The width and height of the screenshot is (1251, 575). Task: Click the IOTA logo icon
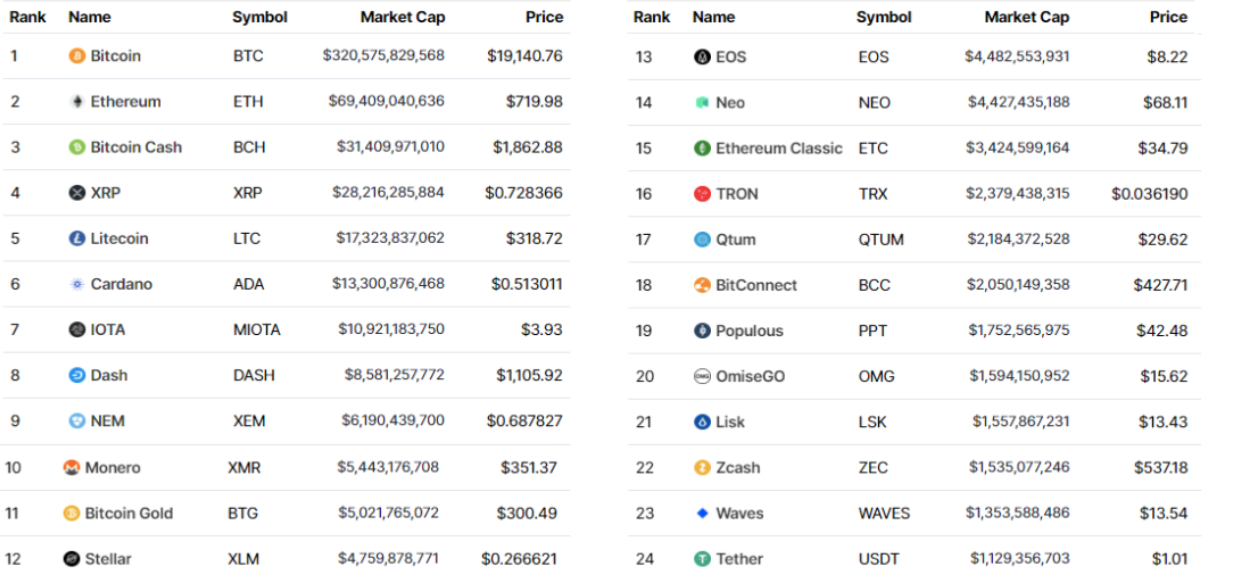(x=77, y=330)
